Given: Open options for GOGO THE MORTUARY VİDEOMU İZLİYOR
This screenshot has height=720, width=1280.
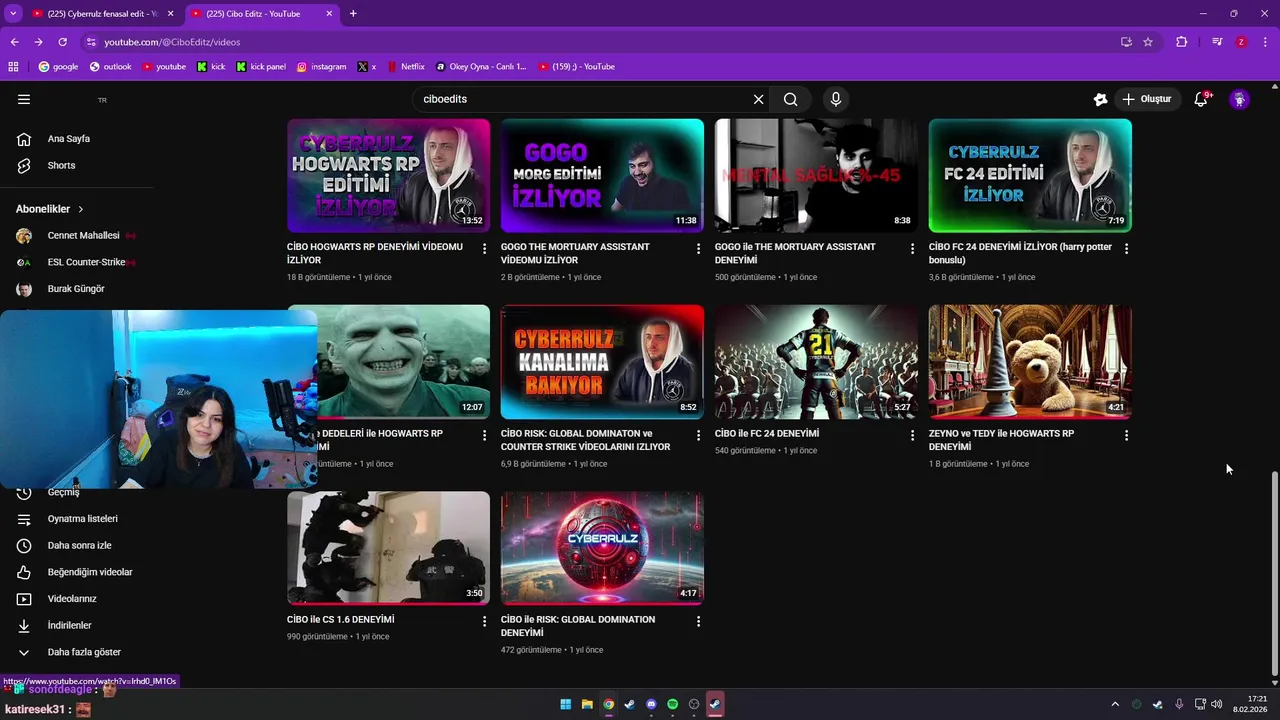Looking at the screenshot, I should (698, 248).
